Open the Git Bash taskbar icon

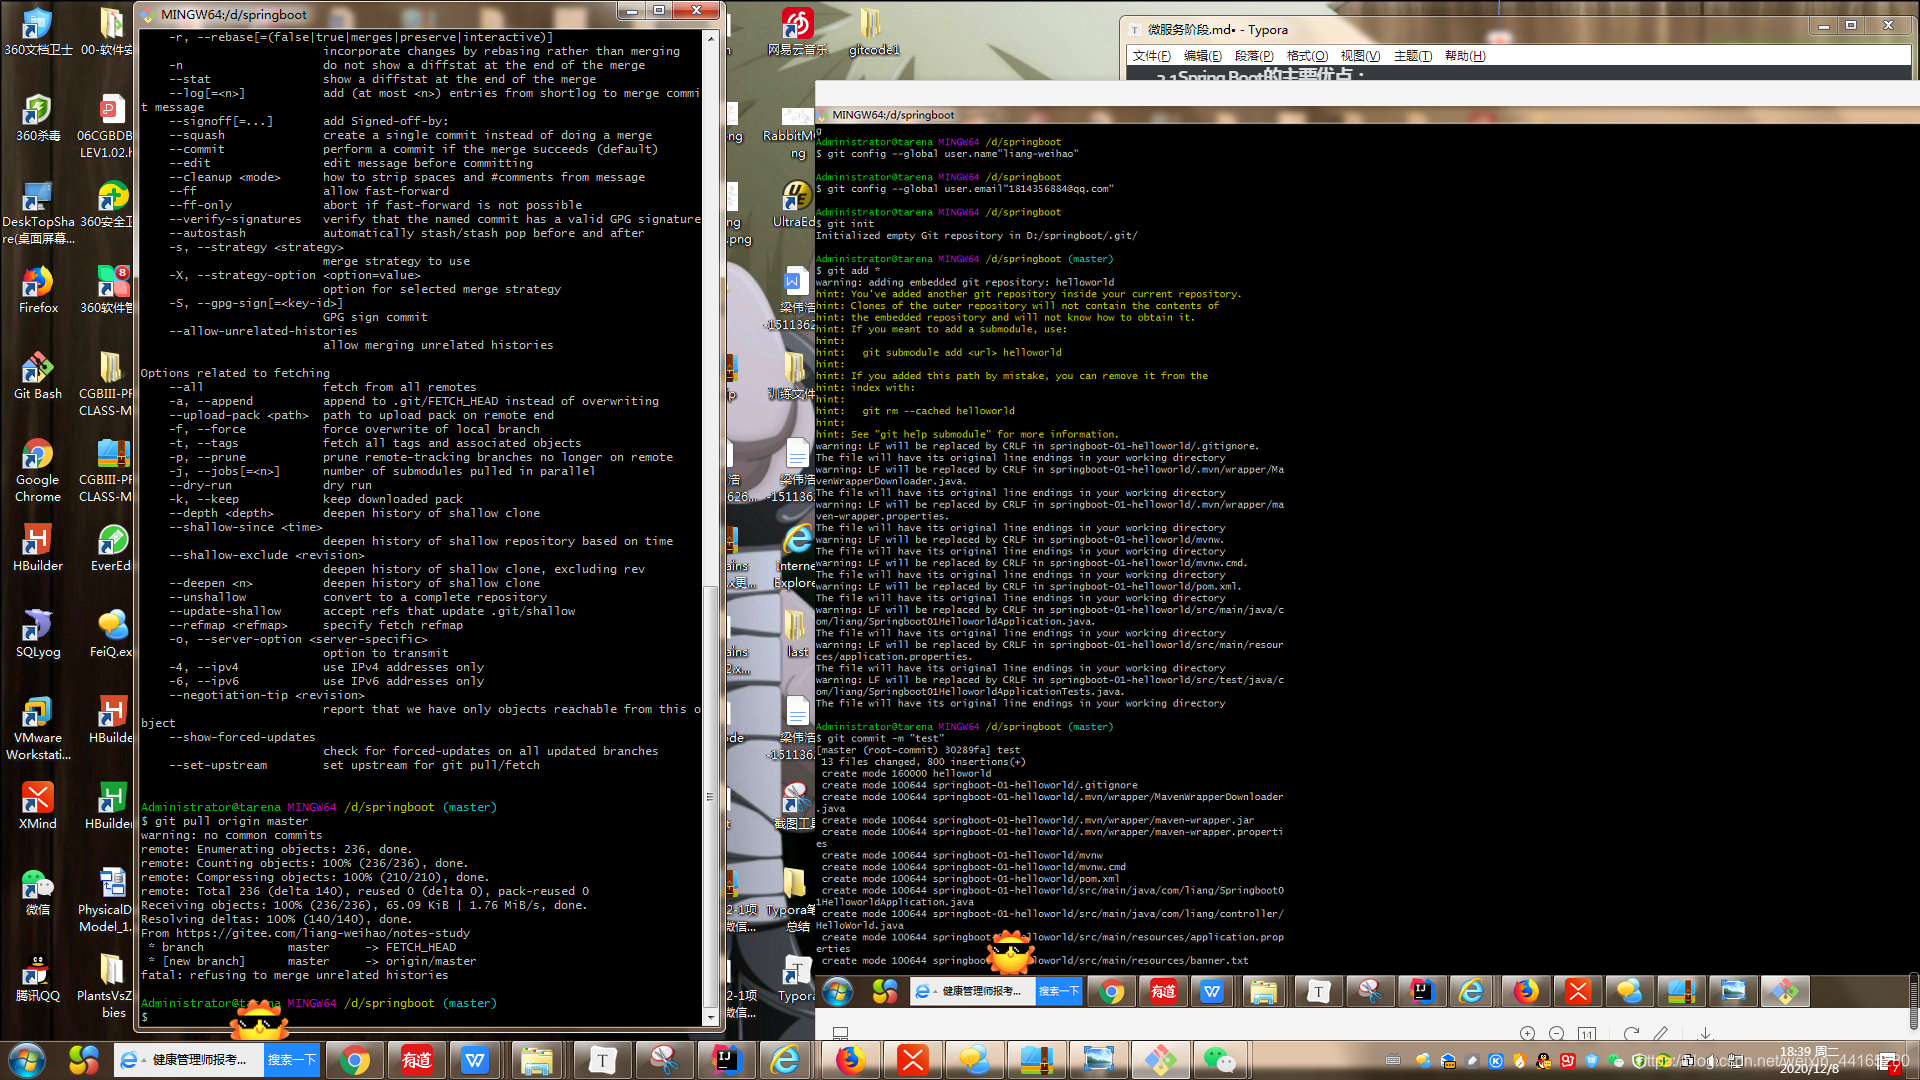tap(1160, 1060)
